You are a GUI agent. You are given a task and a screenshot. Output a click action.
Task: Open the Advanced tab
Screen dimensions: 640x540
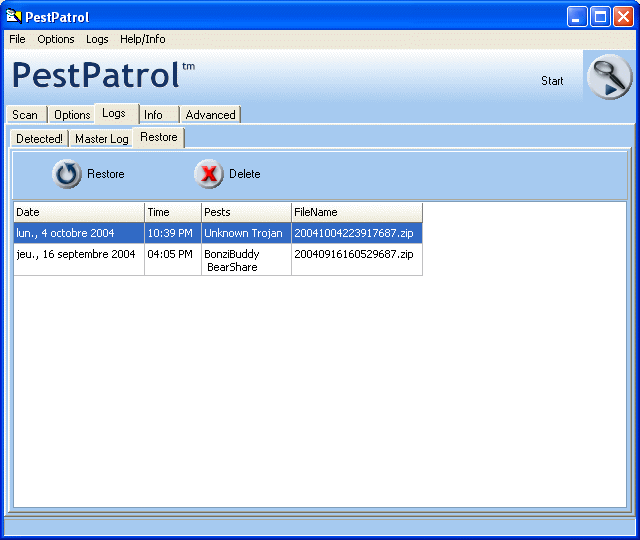[x=211, y=115]
